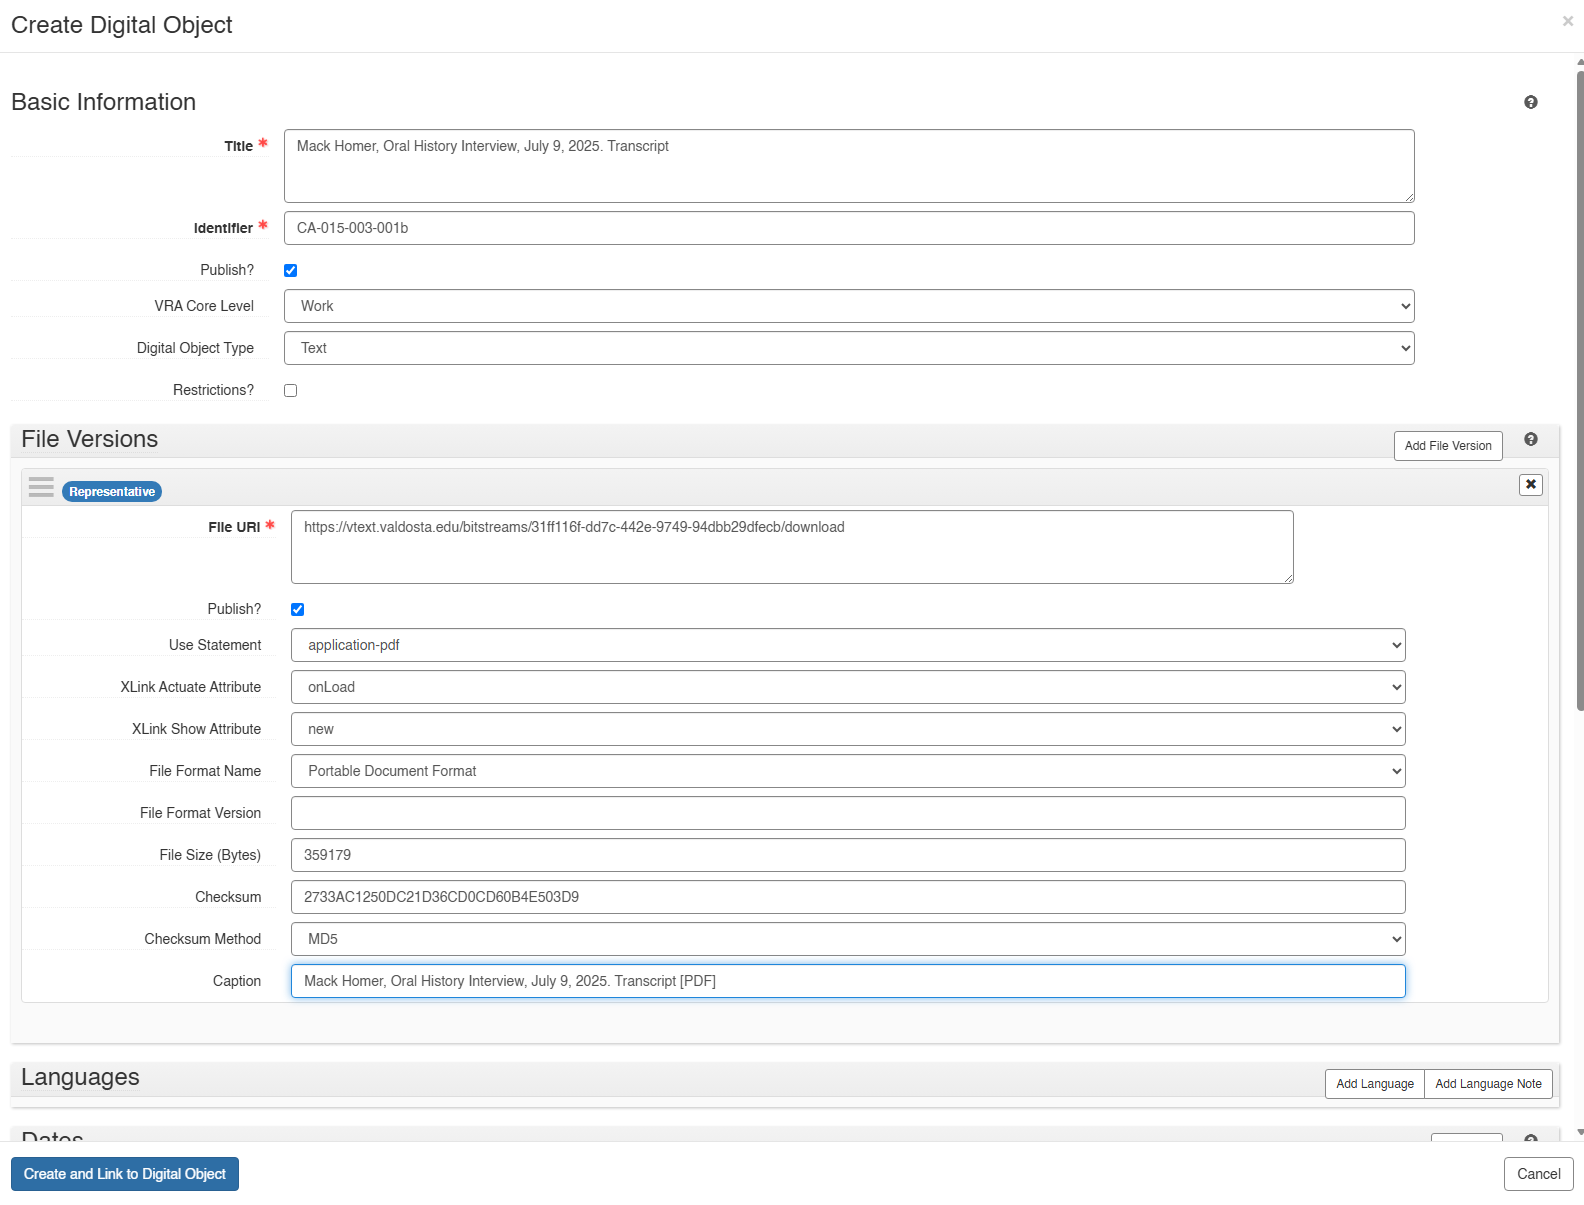Screen dimensions: 1584x1205
Task: Click the Languages section heading
Action: (80, 1077)
